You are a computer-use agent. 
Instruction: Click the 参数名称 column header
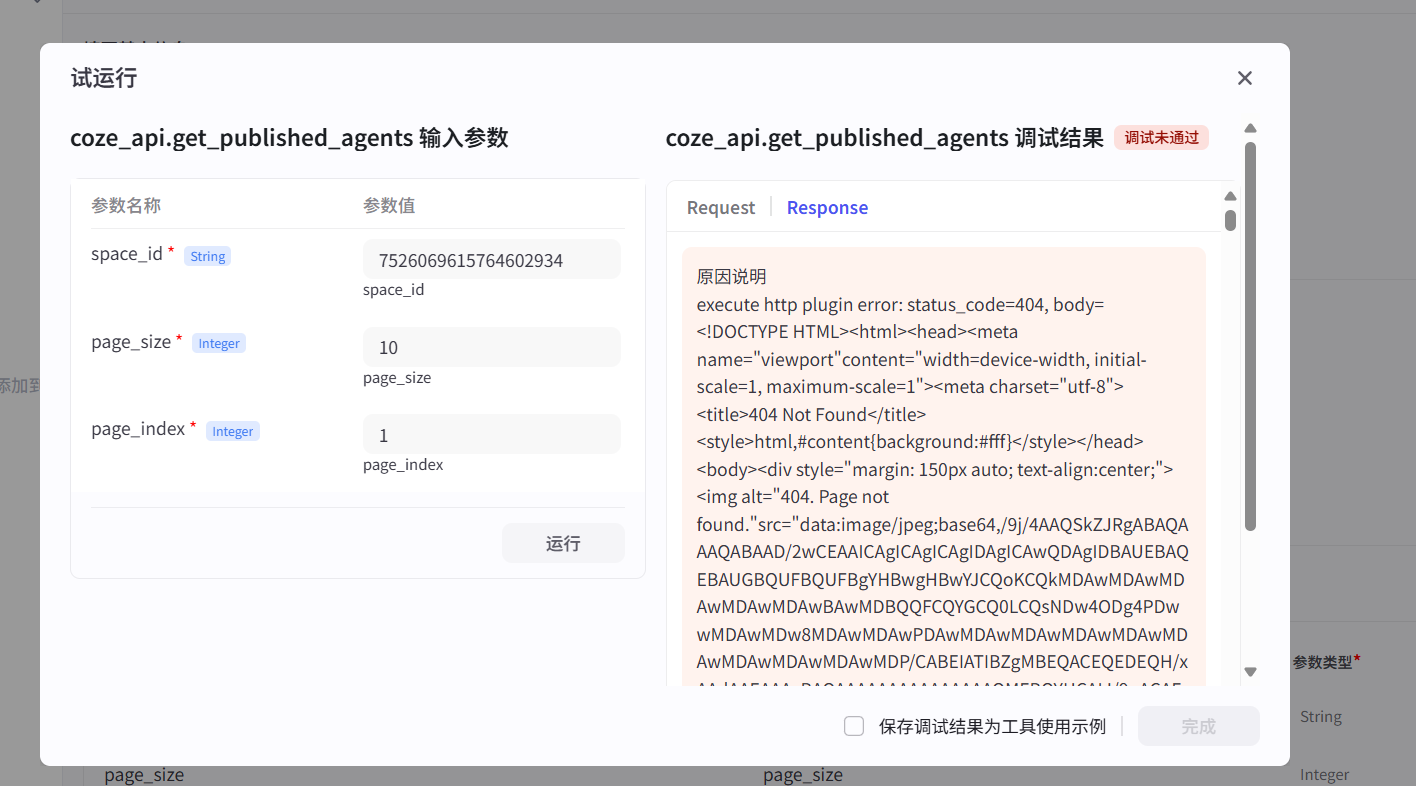click(126, 206)
